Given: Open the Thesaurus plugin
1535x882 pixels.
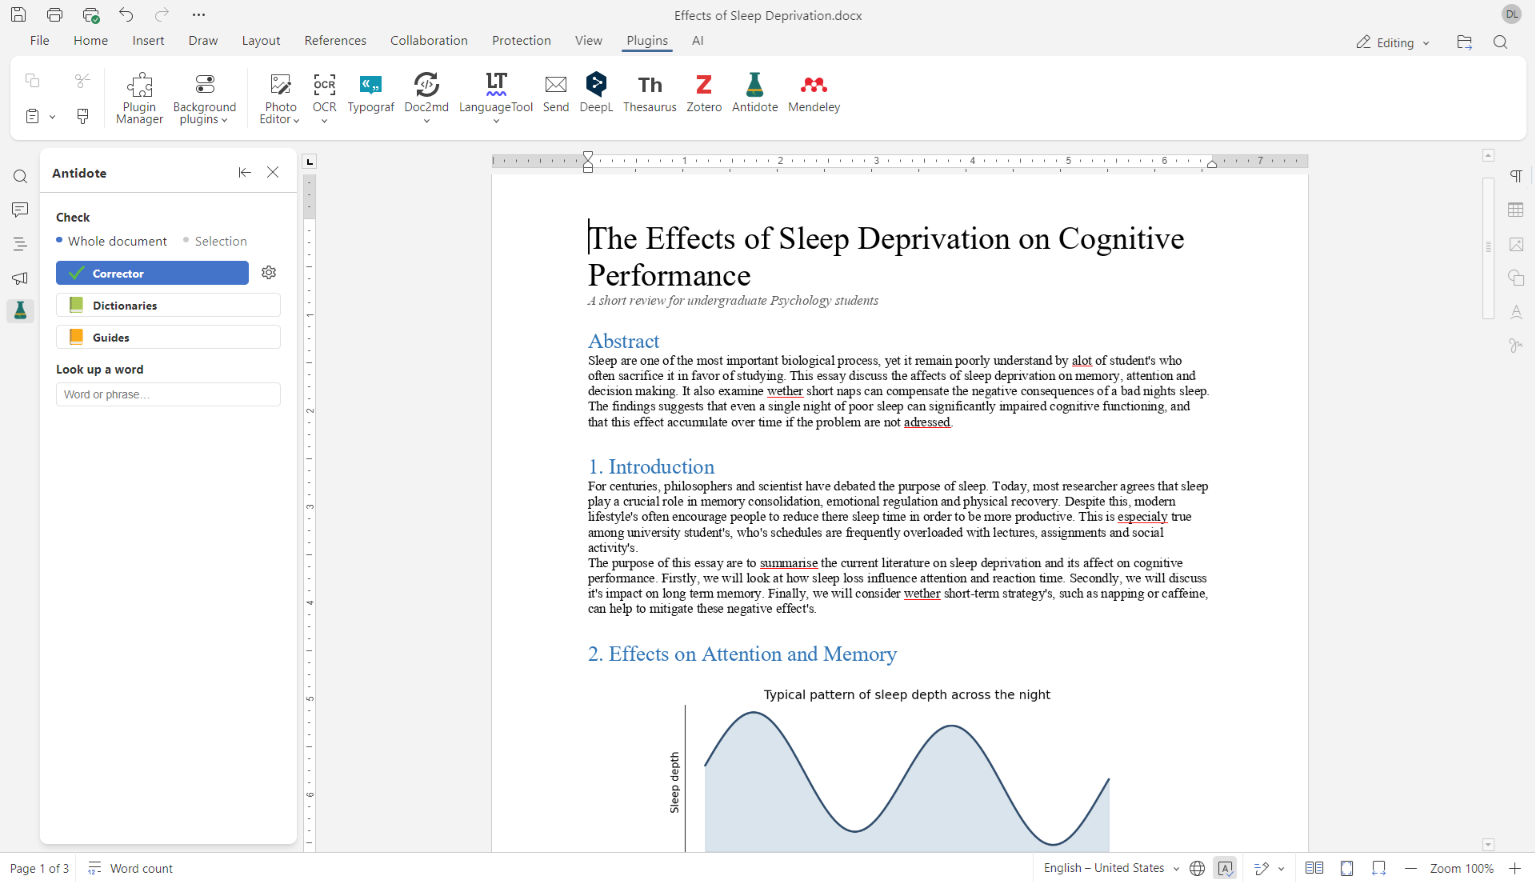Looking at the screenshot, I should click(650, 93).
